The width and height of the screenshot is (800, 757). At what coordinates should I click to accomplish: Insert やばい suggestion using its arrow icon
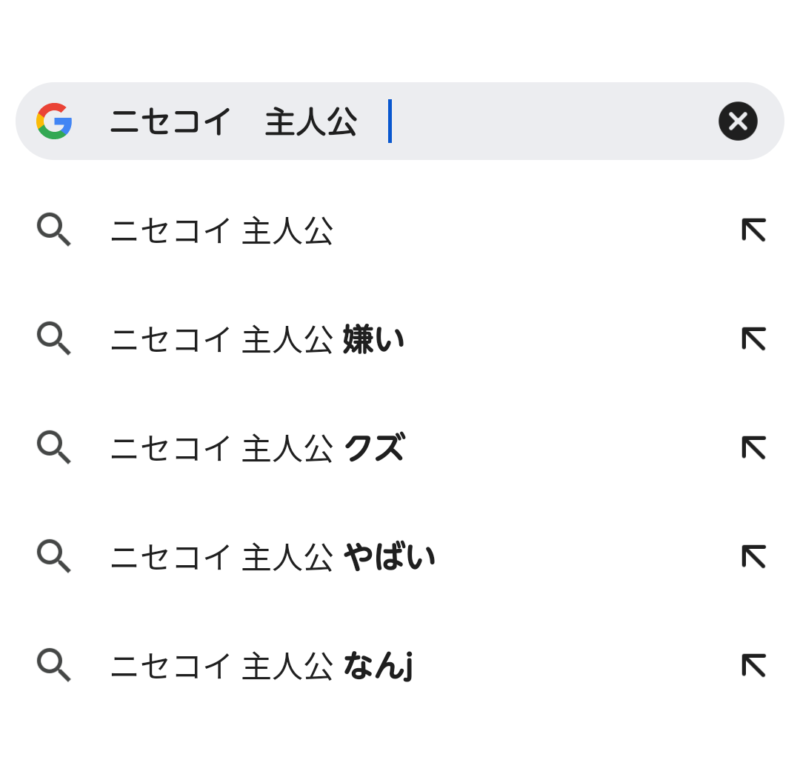click(x=752, y=555)
